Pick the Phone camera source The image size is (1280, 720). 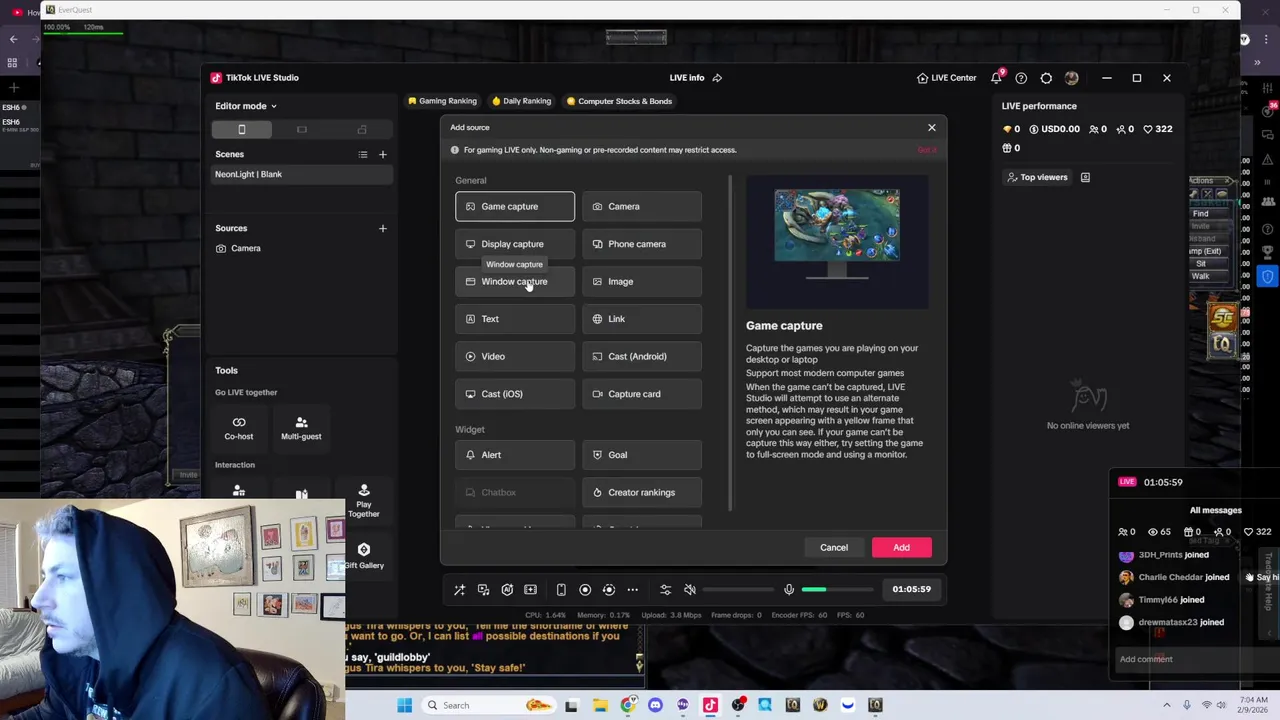click(642, 244)
